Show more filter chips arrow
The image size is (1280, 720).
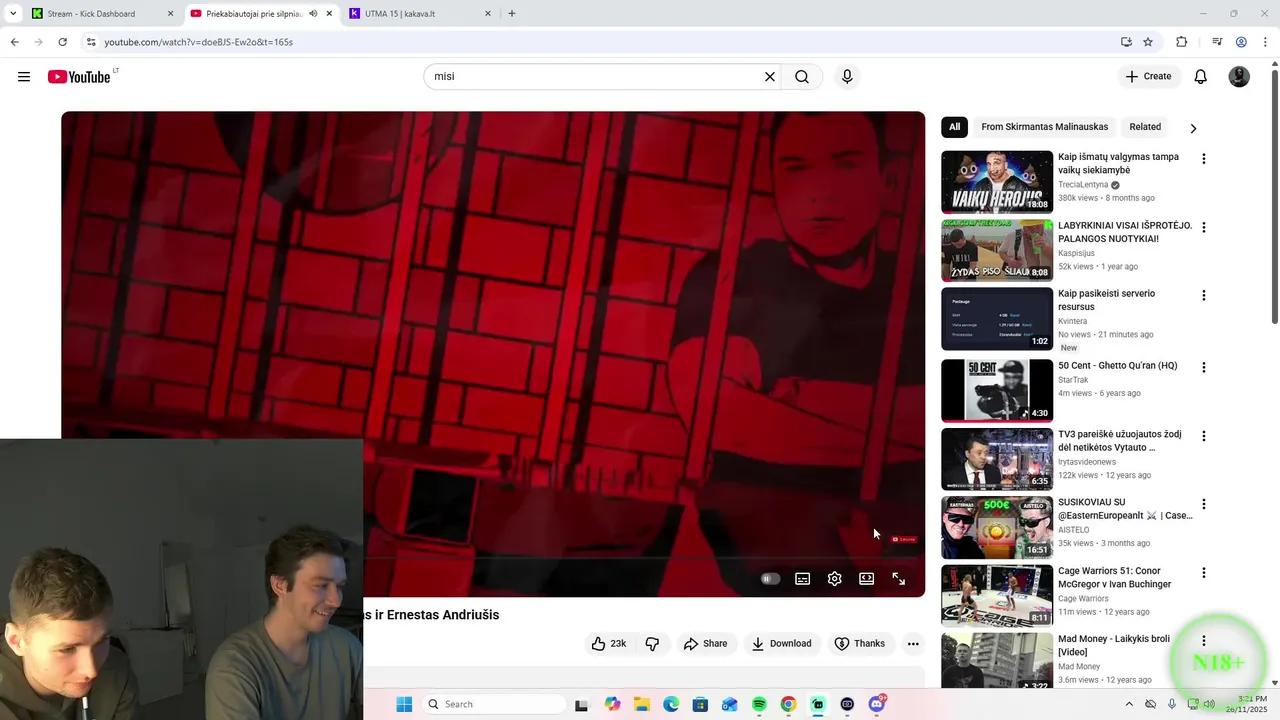[1193, 128]
